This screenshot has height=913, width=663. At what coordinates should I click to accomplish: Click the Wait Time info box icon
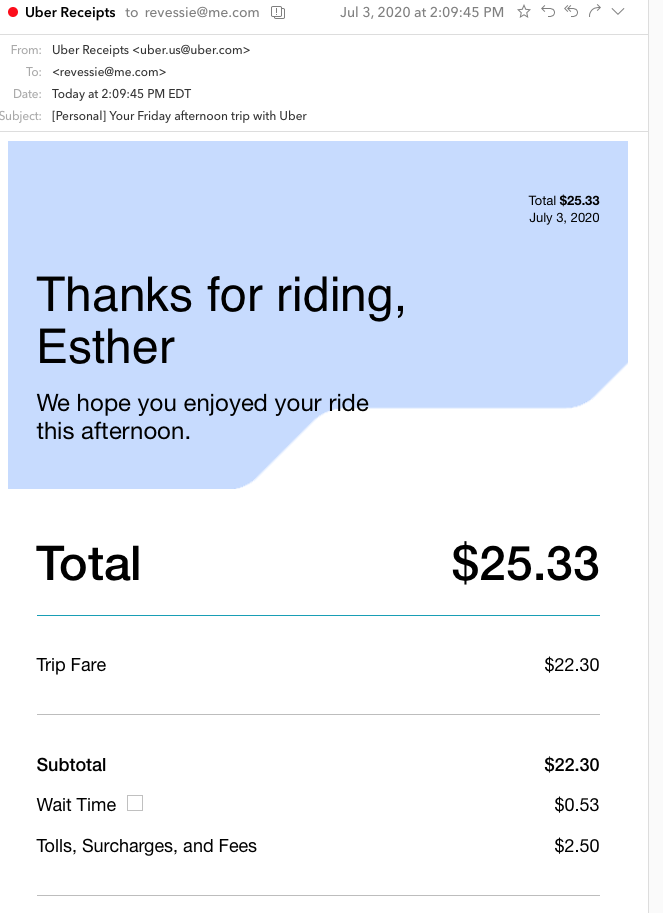pyautogui.click(x=135, y=803)
